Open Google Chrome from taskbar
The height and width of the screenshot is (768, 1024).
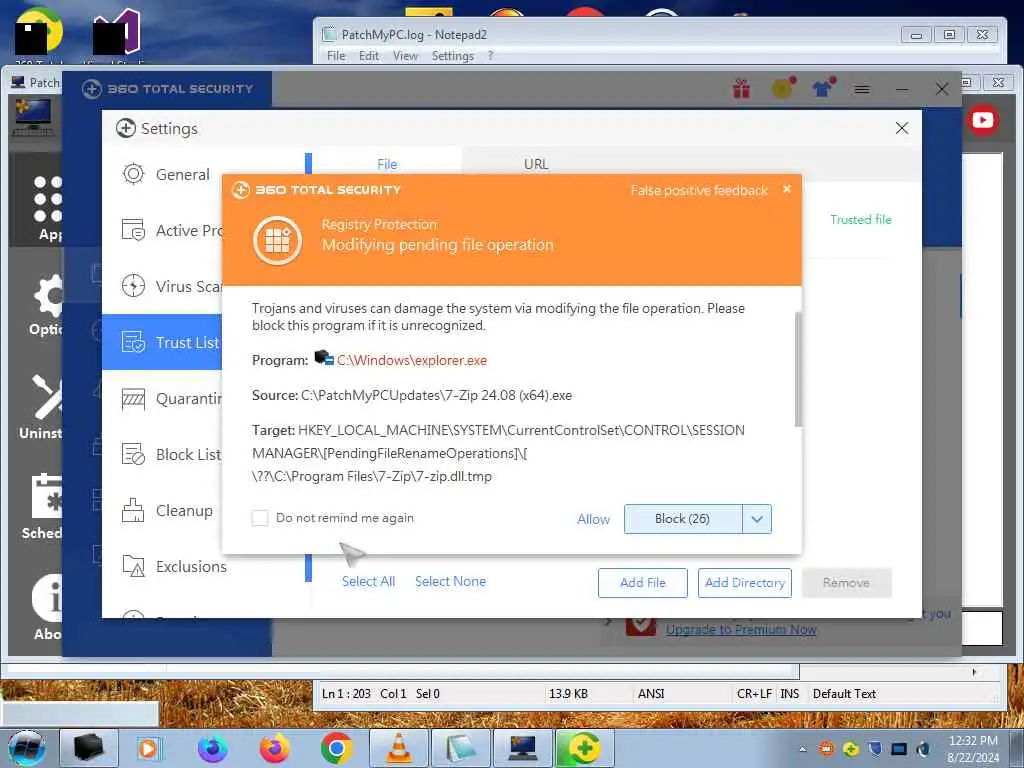coord(336,748)
